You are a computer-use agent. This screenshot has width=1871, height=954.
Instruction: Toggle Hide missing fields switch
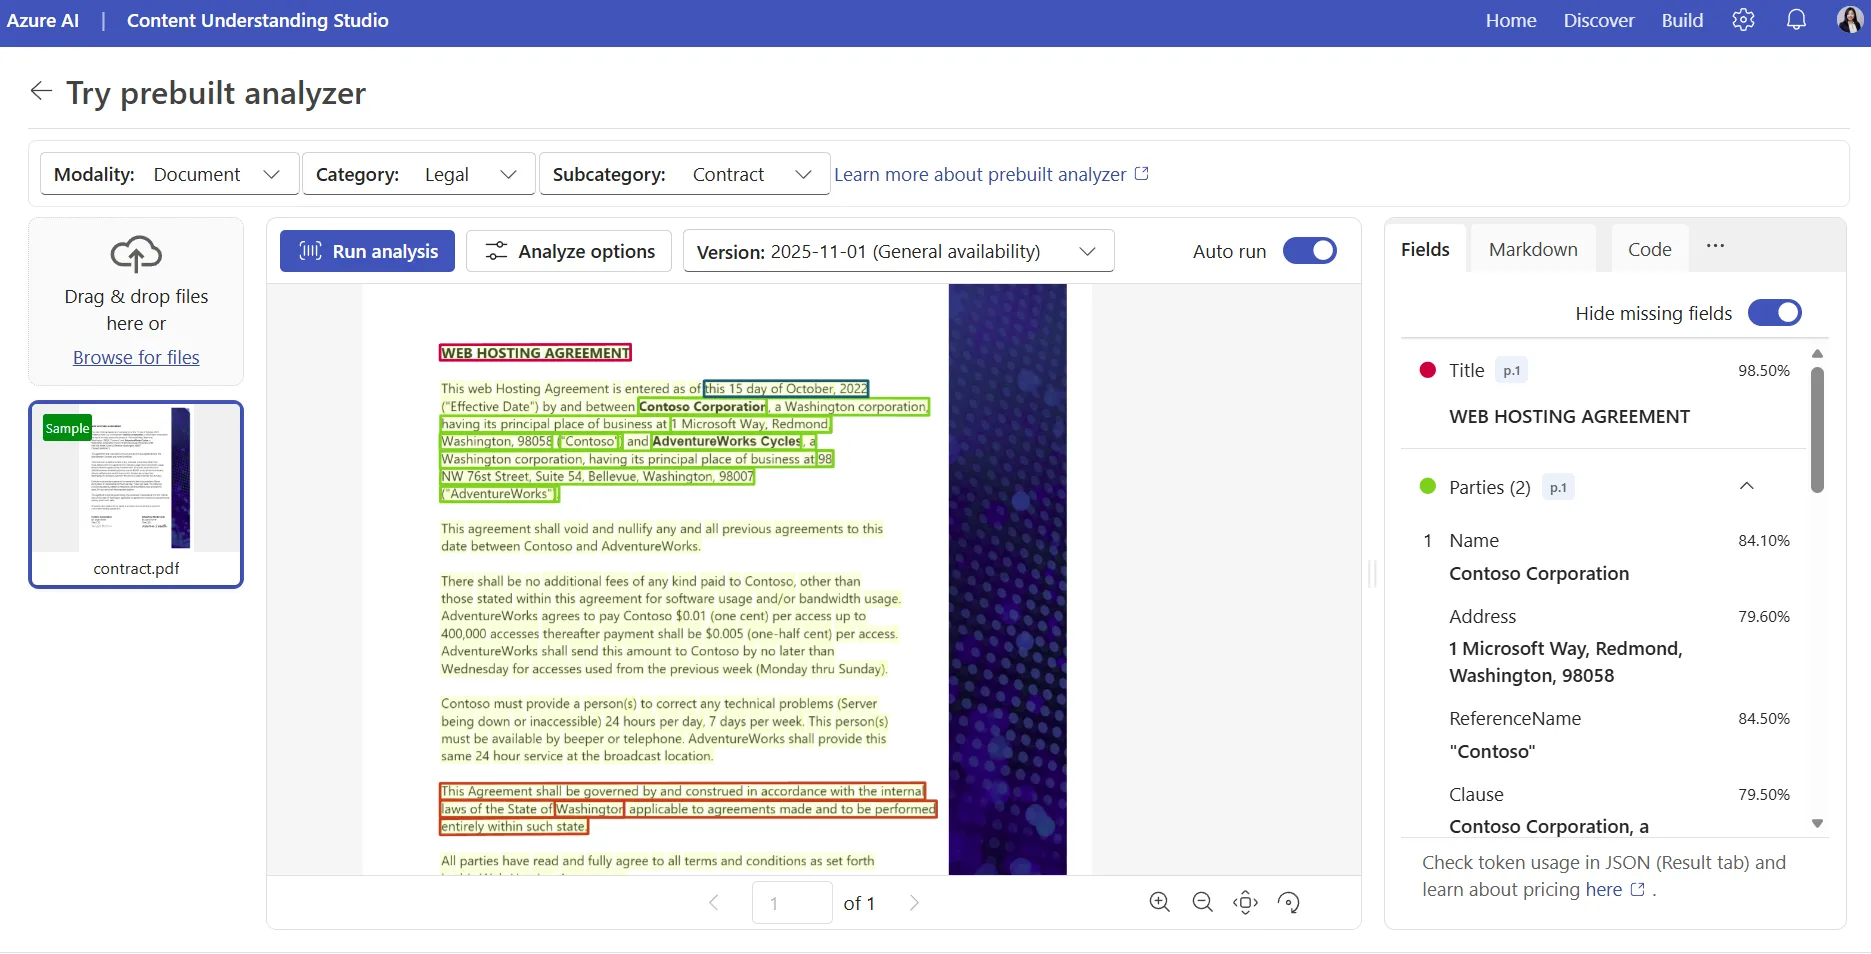point(1775,313)
